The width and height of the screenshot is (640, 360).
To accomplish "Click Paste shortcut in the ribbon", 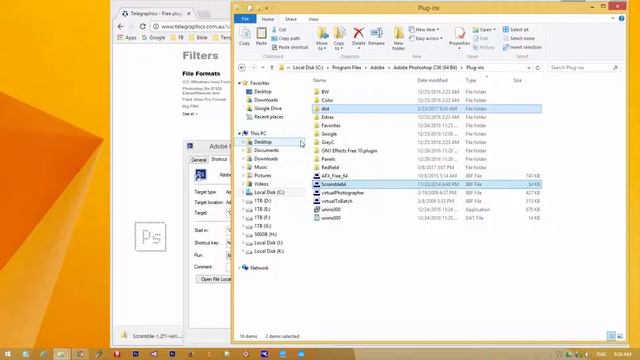I will pyautogui.click(x=290, y=47).
